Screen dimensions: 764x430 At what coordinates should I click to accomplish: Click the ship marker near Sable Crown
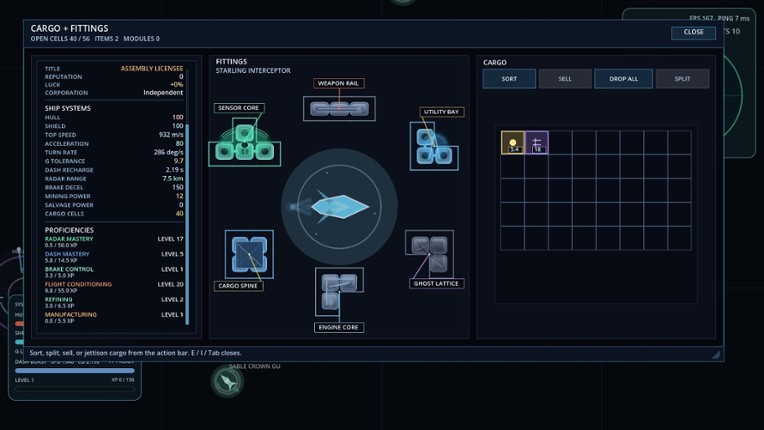(228, 381)
